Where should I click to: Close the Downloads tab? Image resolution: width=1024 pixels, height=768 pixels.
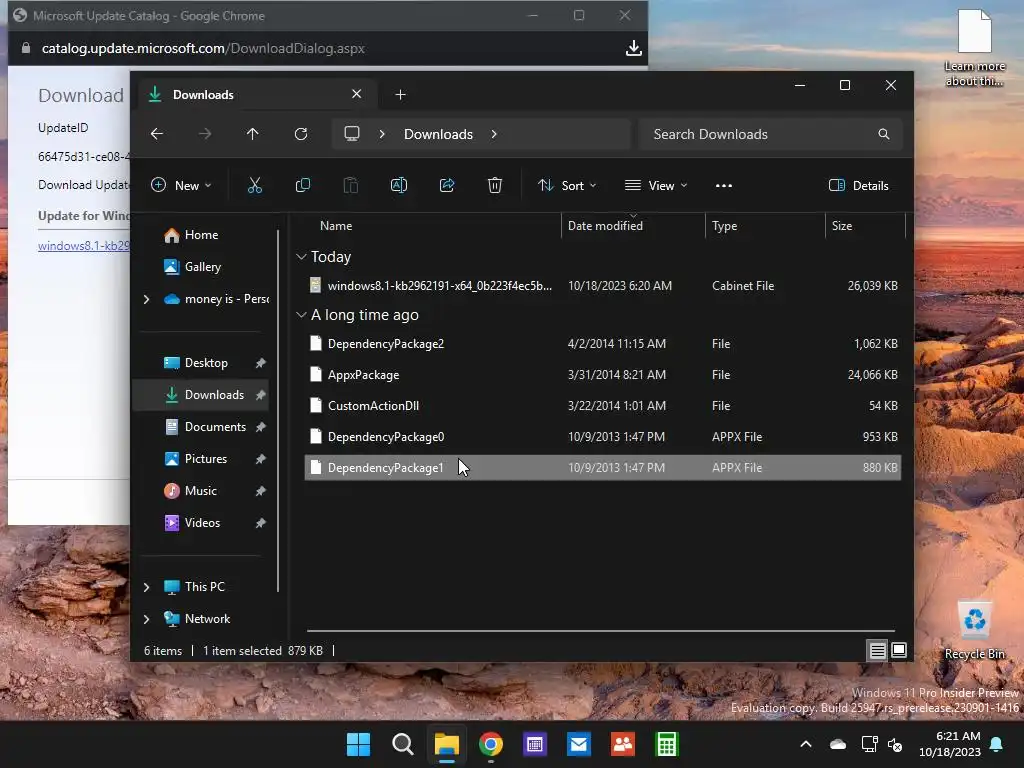coord(357,94)
